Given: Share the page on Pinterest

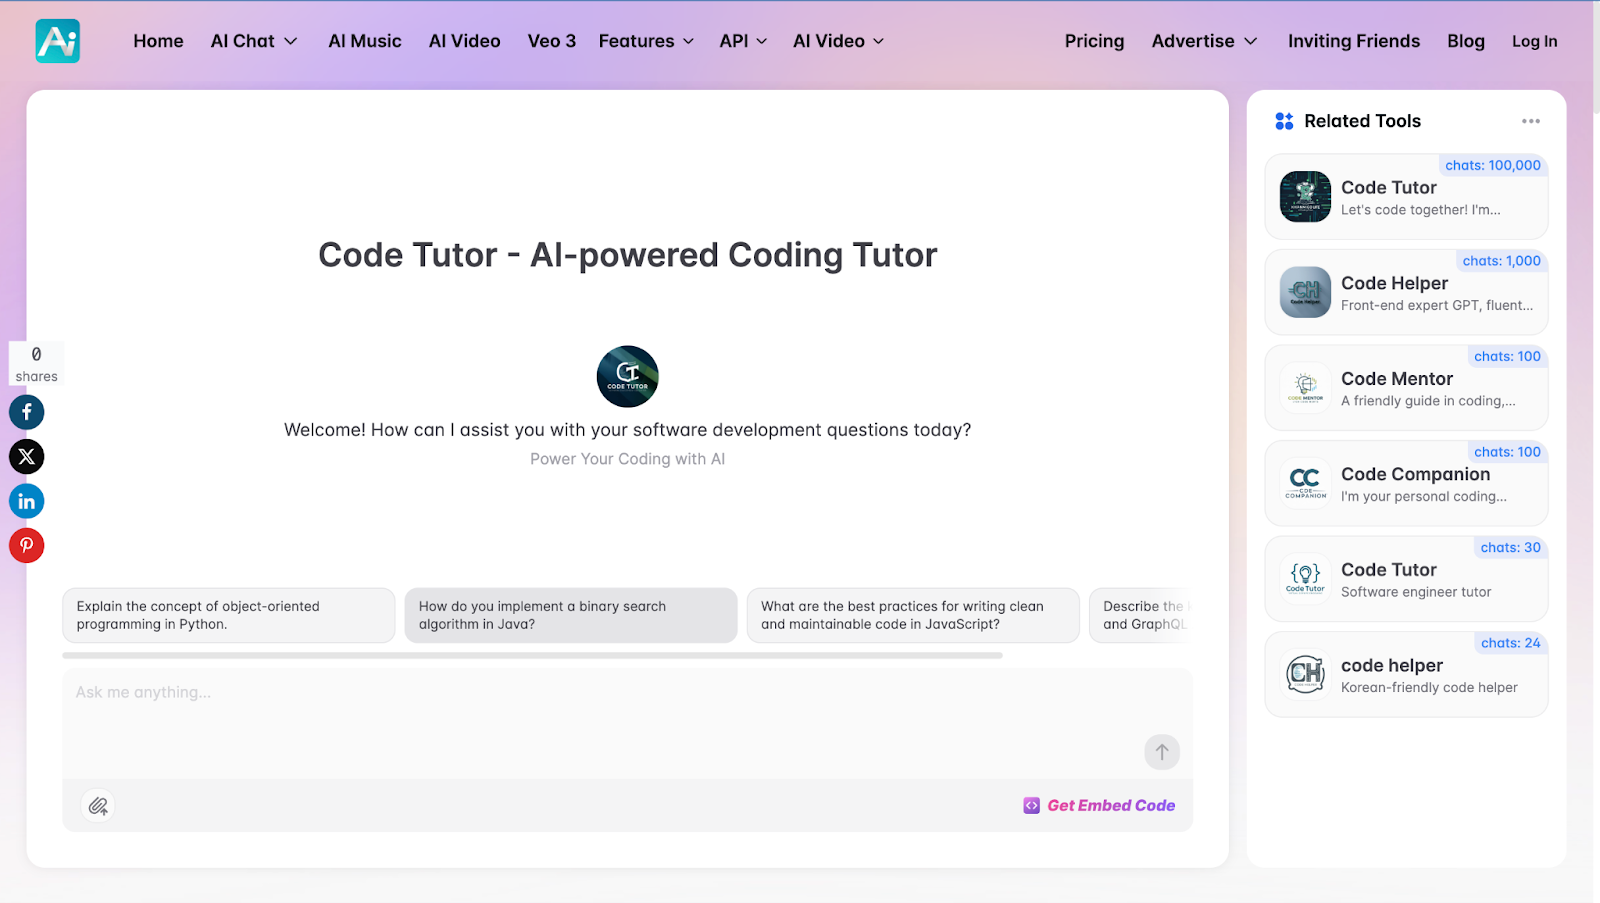Looking at the screenshot, I should [27, 546].
